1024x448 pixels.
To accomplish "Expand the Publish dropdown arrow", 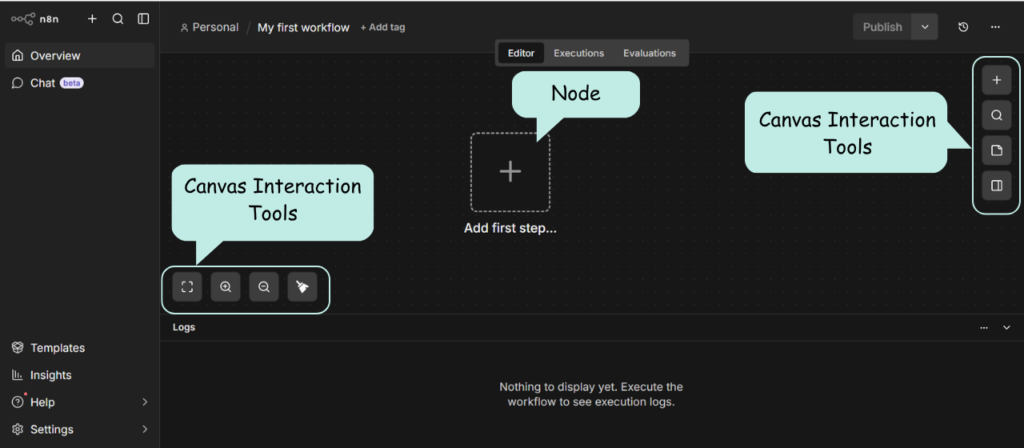I will point(925,27).
